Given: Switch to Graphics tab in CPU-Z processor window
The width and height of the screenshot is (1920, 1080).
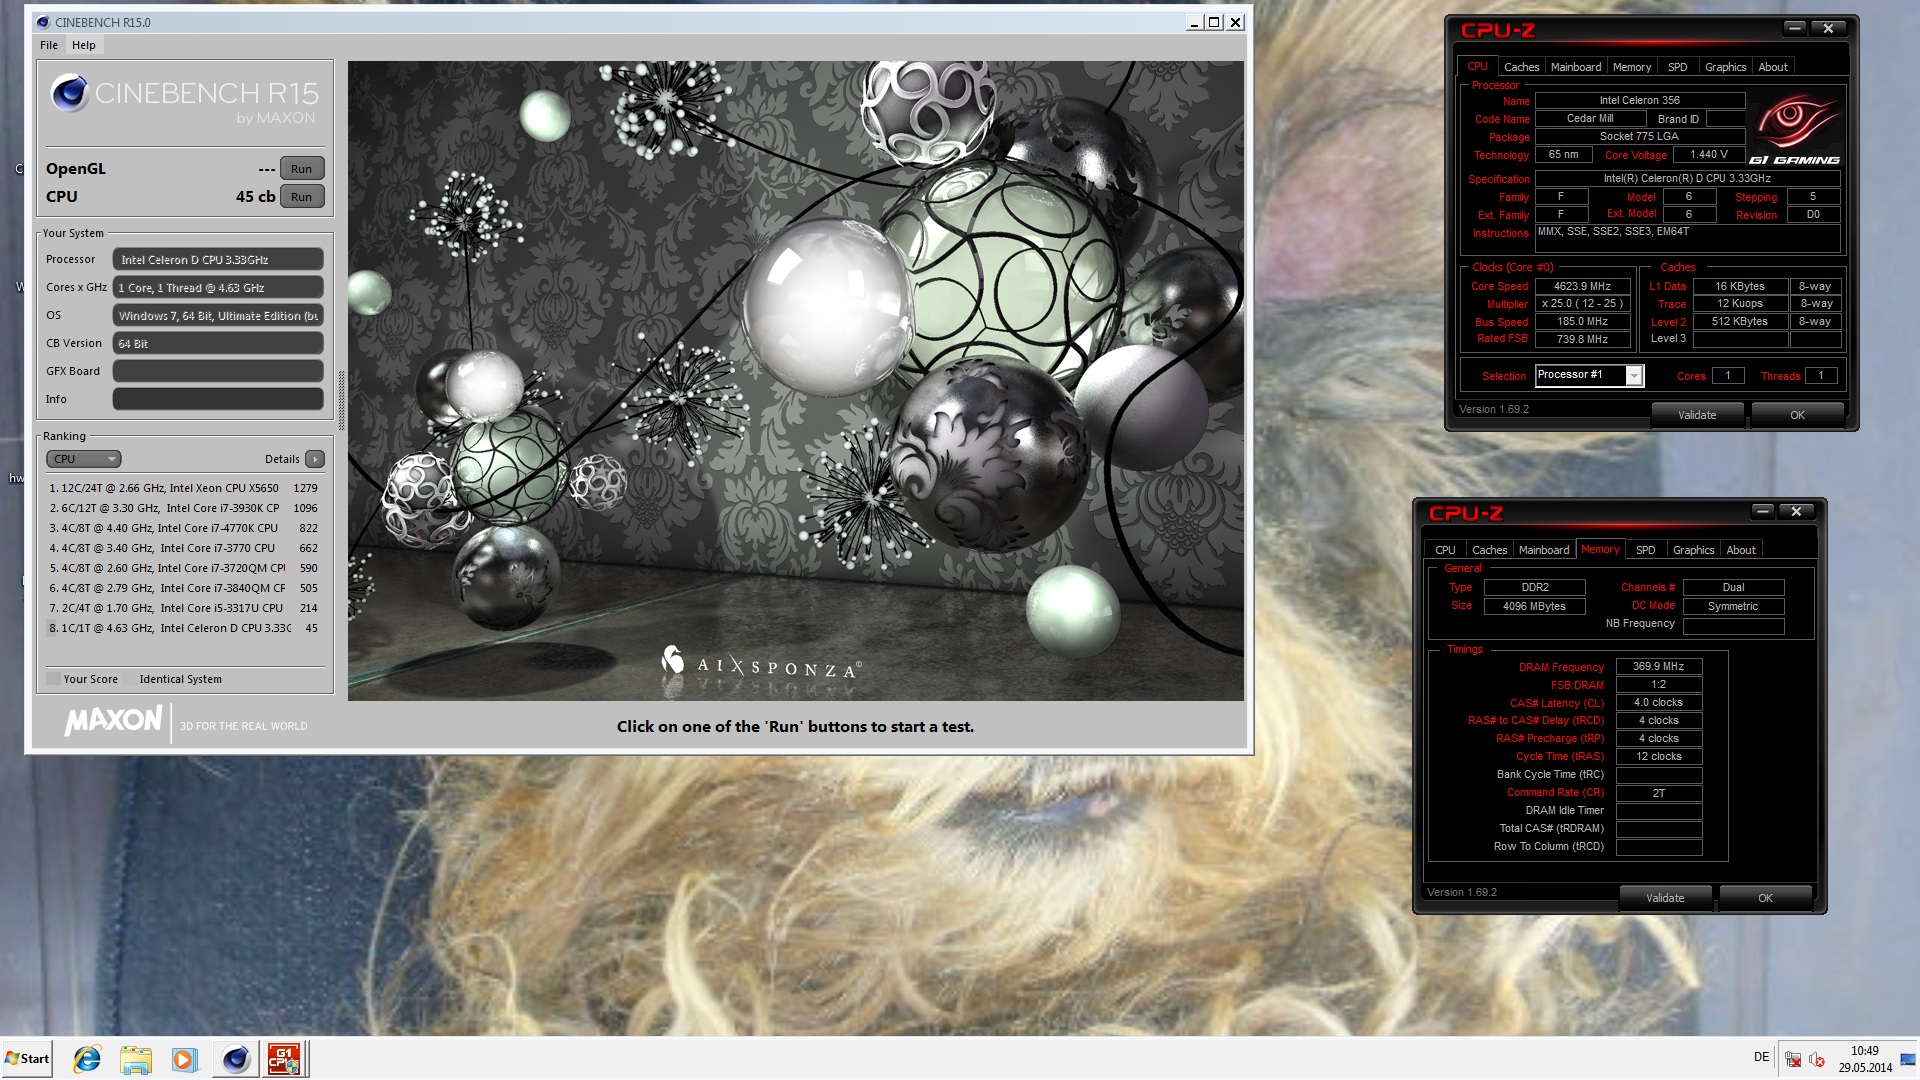Looking at the screenshot, I should [x=1725, y=67].
